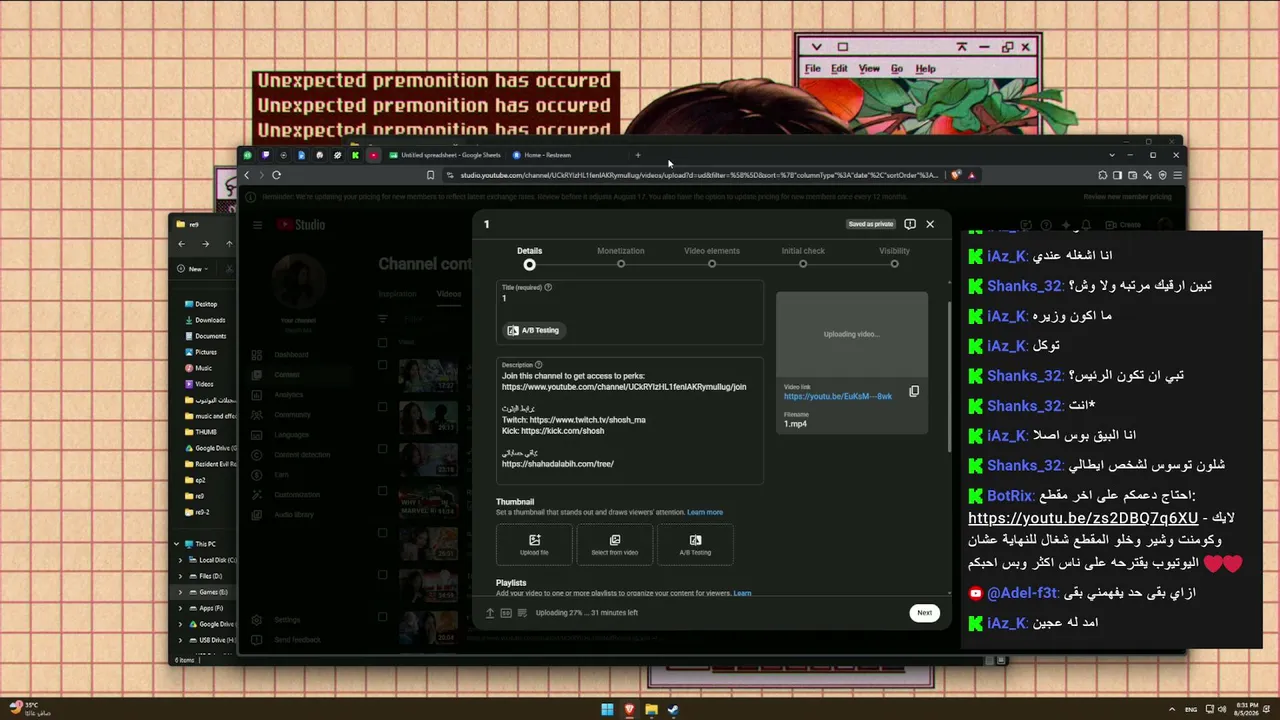Click the upload status arrow icon in dialog footer
Image resolution: width=1280 pixels, height=720 pixels.
(x=490, y=613)
